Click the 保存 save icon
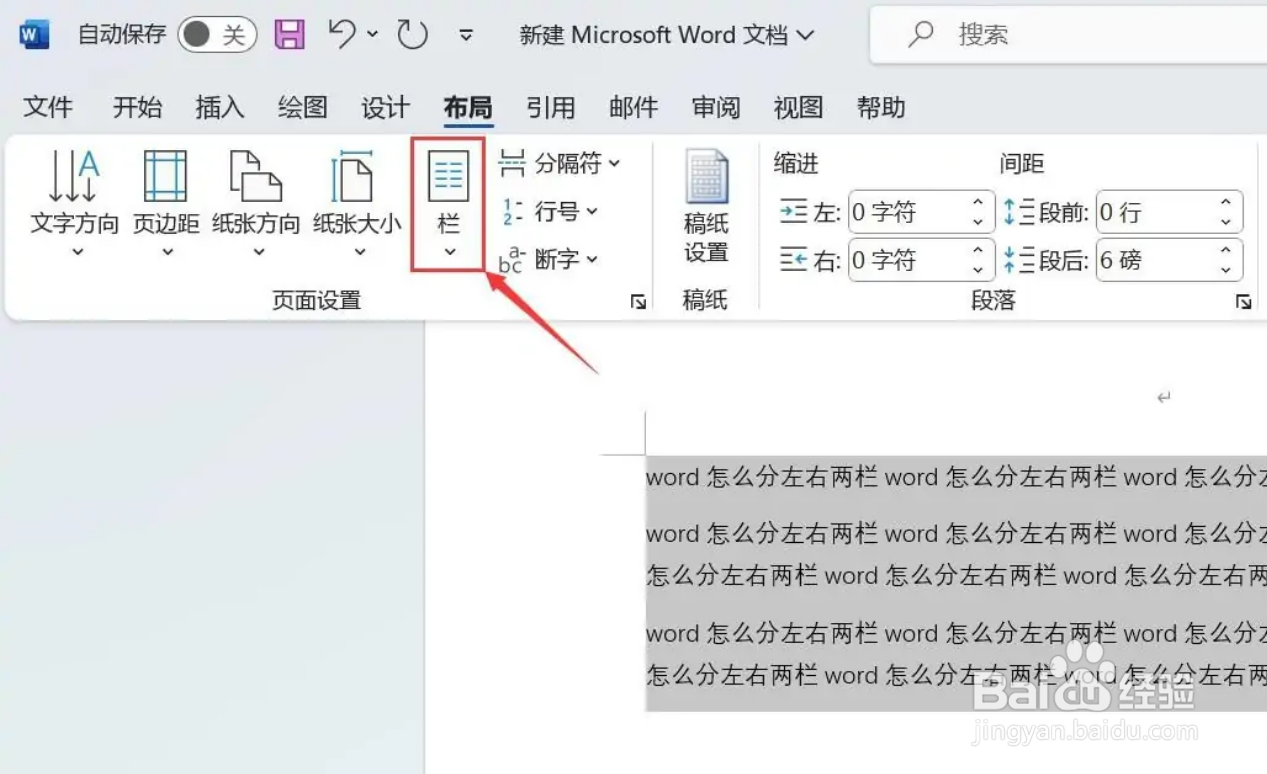The height and width of the screenshot is (774, 1267). (289, 33)
